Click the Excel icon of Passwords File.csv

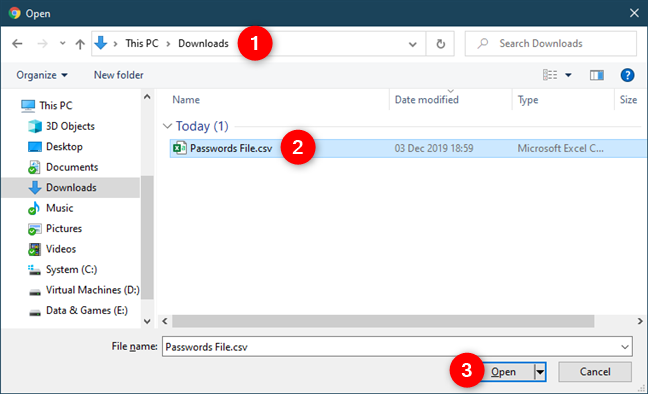(179, 148)
